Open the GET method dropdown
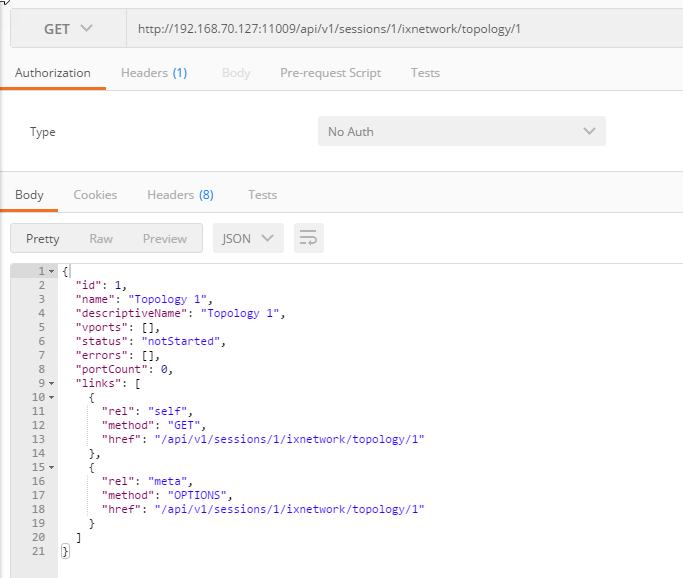Image resolution: width=683 pixels, height=578 pixels. coord(68,29)
